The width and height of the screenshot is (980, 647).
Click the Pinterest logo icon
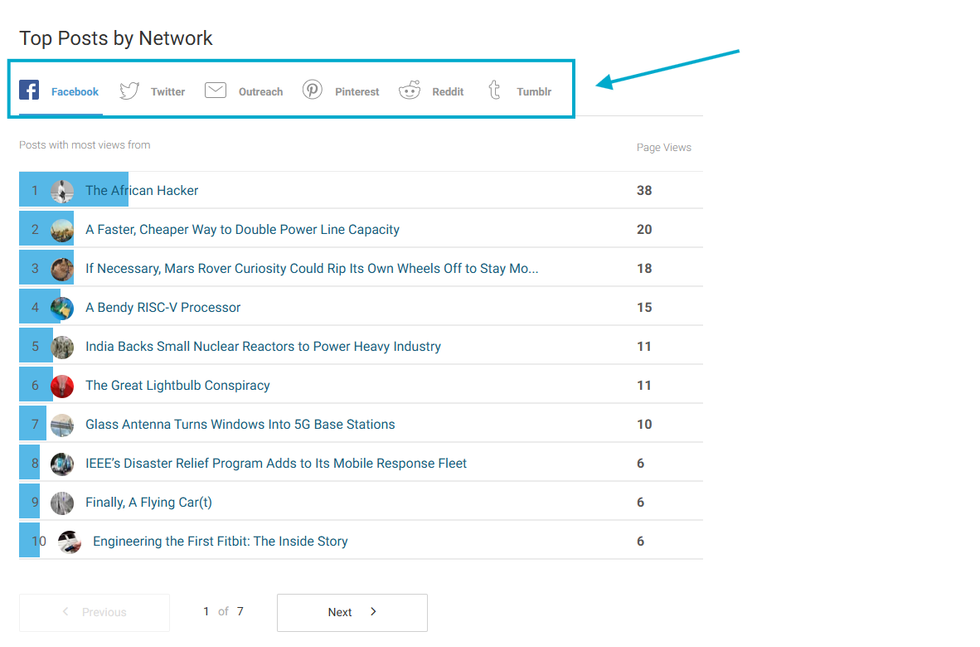click(313, 90)
